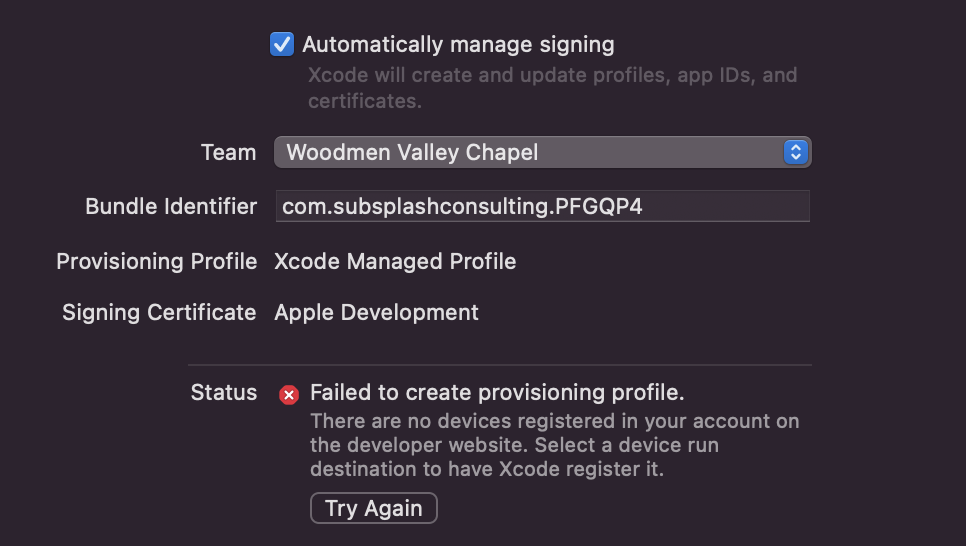Click the "Status" row label

(x=224, y=392)
